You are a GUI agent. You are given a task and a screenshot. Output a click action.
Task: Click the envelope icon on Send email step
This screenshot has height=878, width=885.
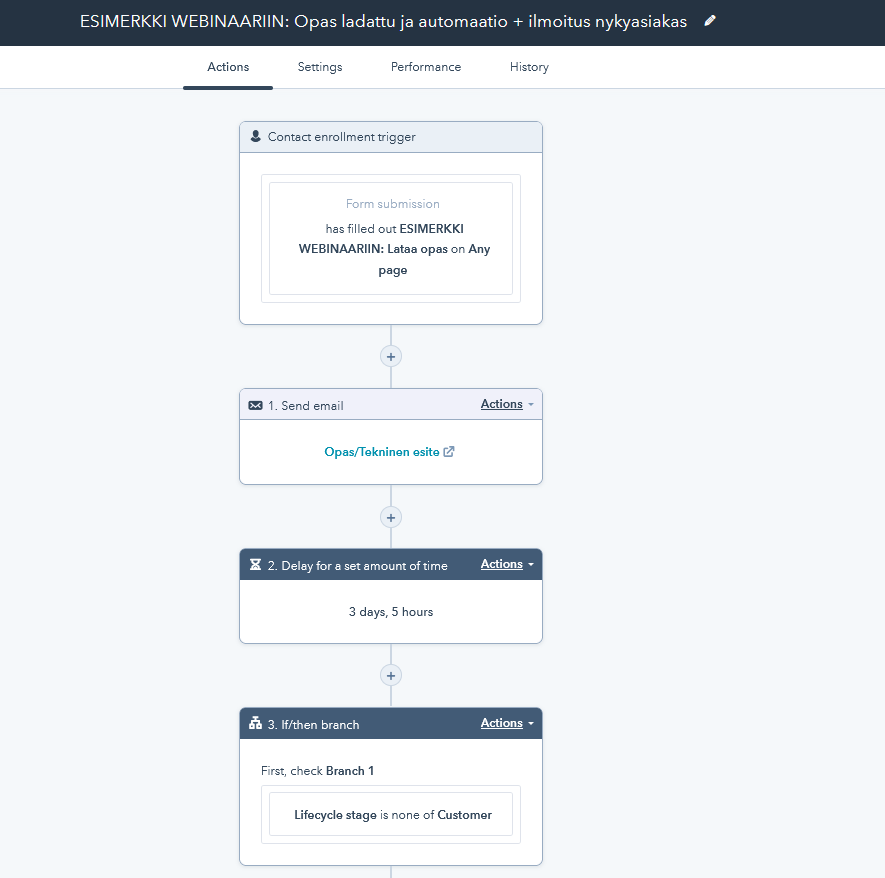coord(256,406)
